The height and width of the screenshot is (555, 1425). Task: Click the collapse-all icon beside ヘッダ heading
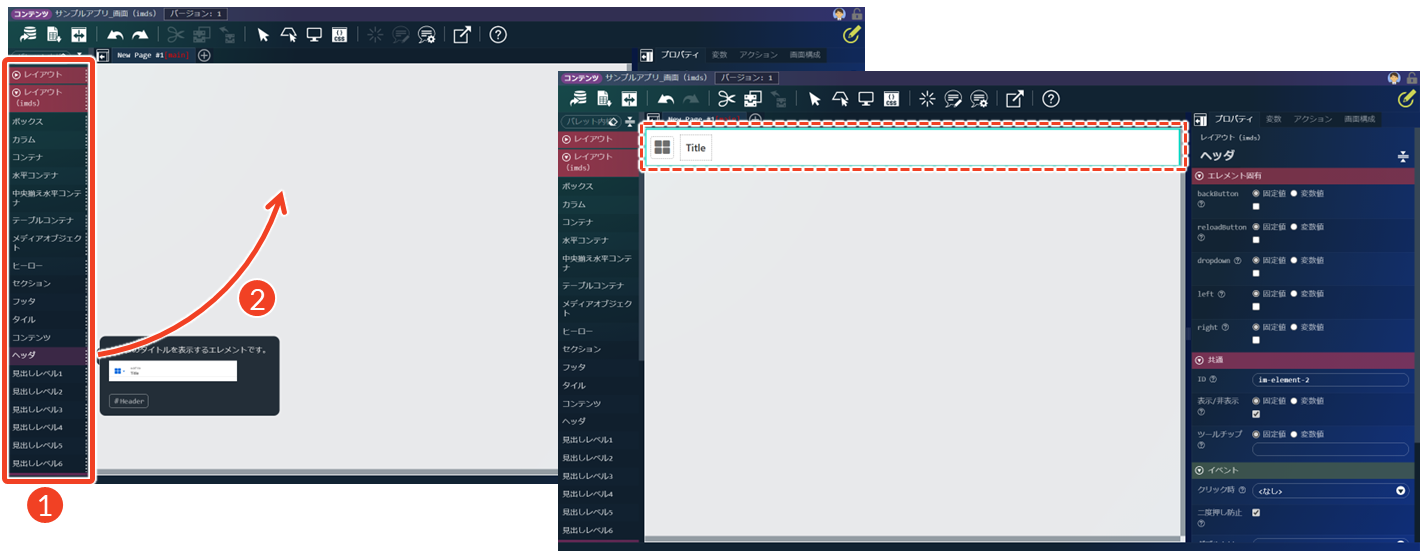click(x=1403, y=156)
